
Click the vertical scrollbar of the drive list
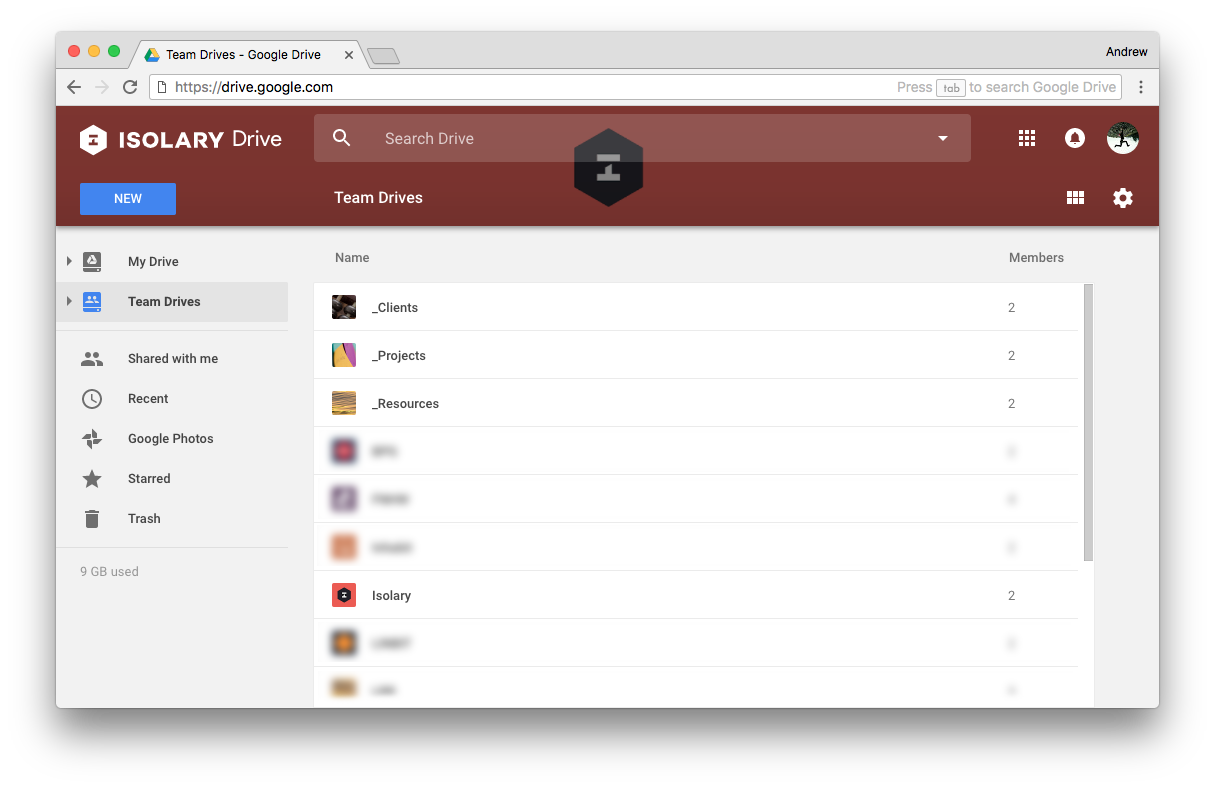pyautogui.click(x=1088, y=422)
